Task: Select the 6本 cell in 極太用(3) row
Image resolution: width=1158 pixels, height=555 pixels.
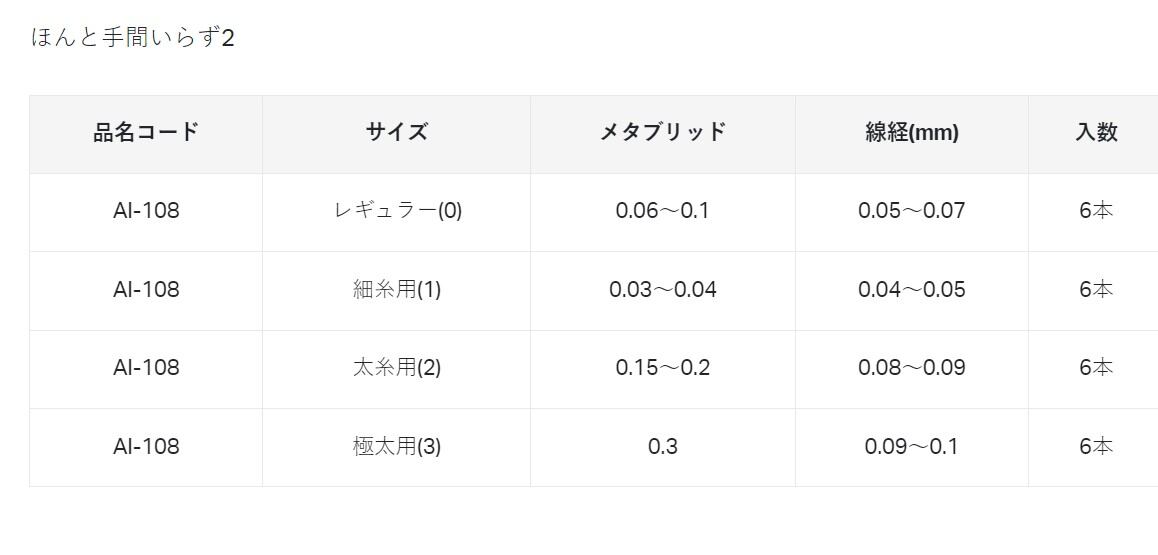Action: (1096, 447)
